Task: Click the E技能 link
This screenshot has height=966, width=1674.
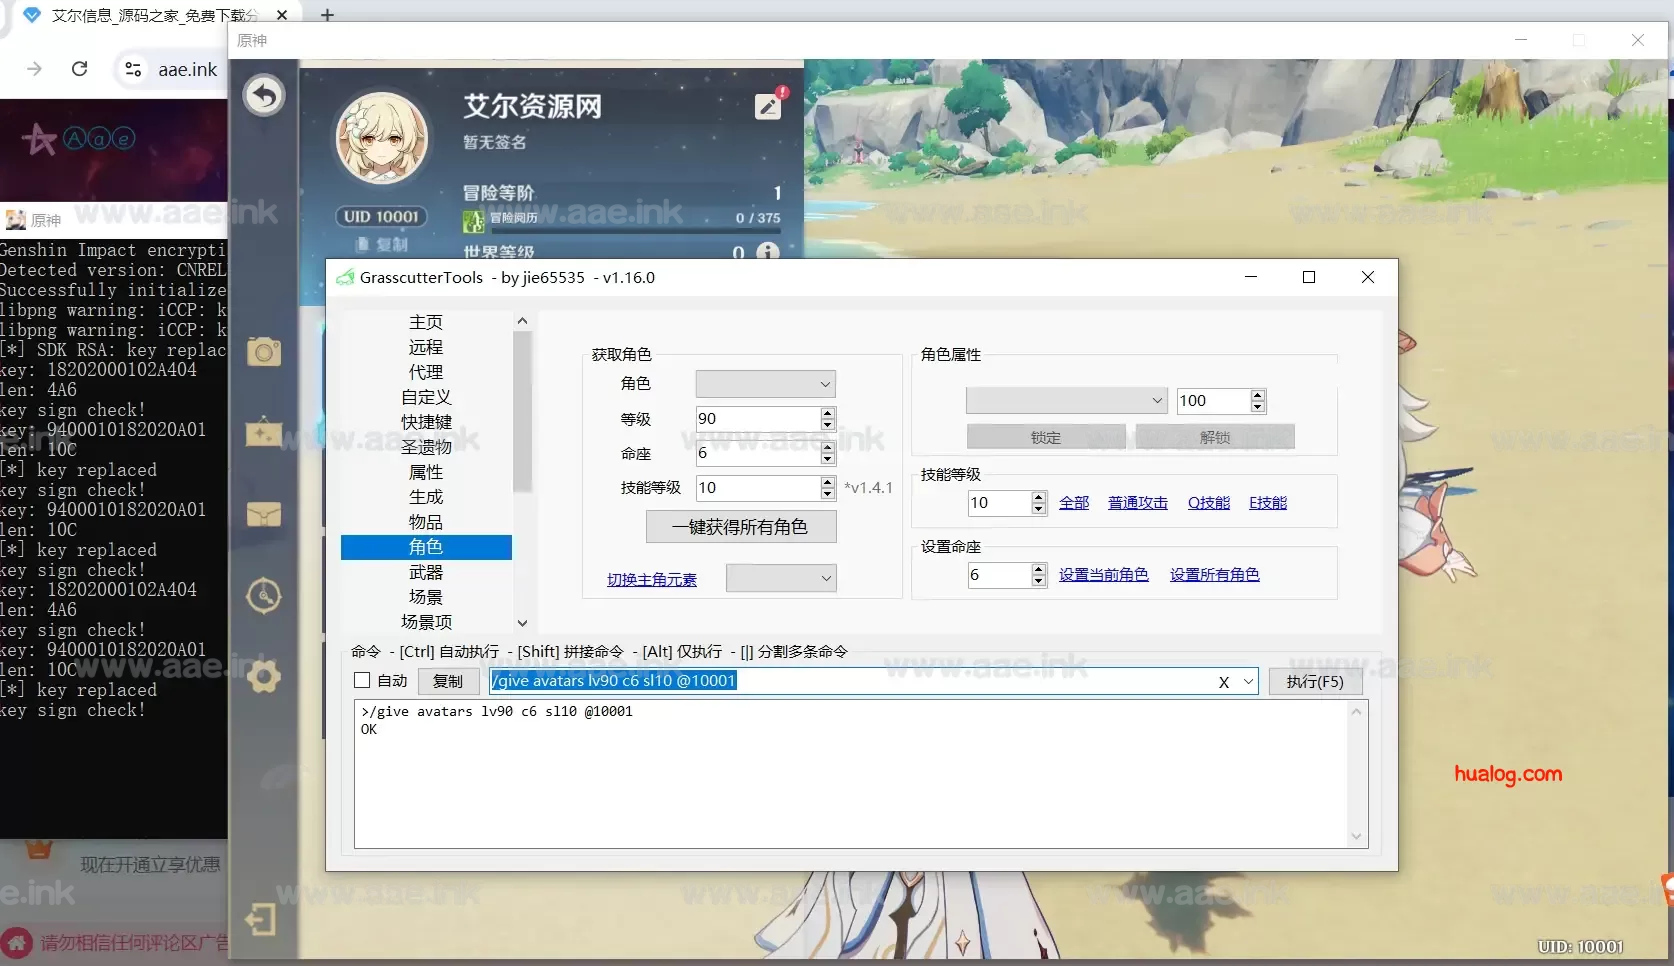Action: click(1268, 503)
